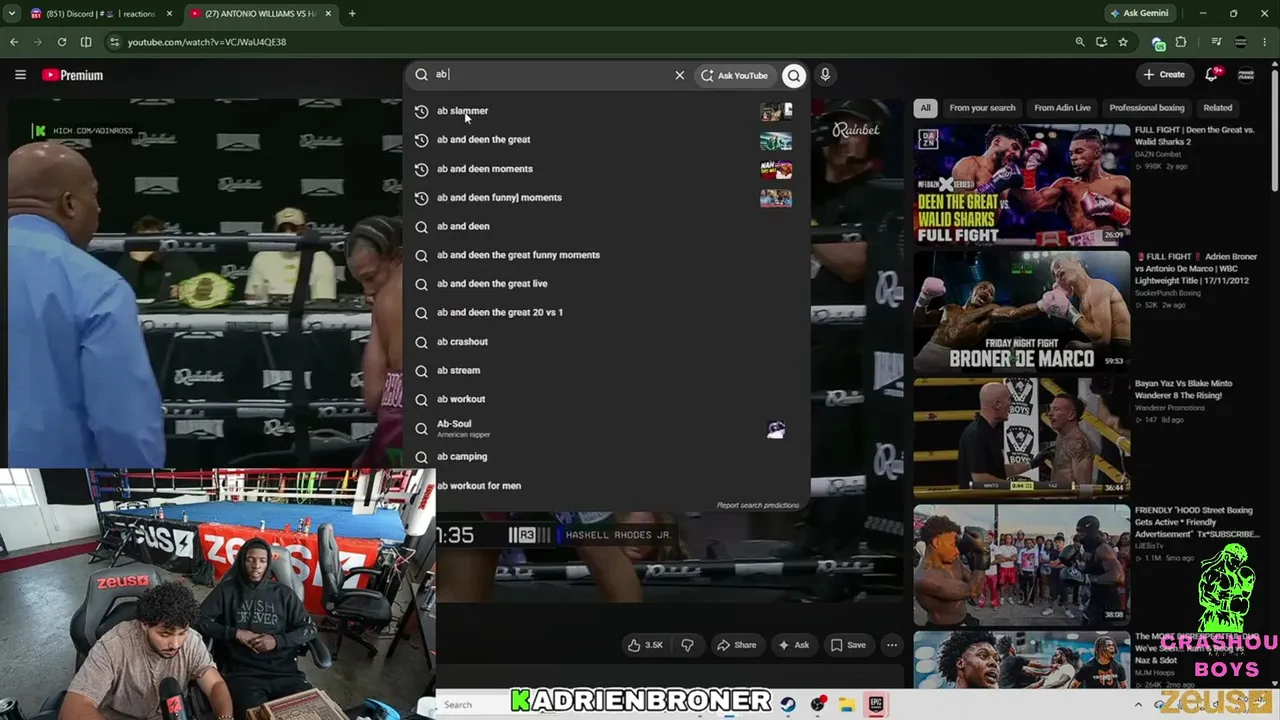Bookmark this page with the star

[1123, 42]
